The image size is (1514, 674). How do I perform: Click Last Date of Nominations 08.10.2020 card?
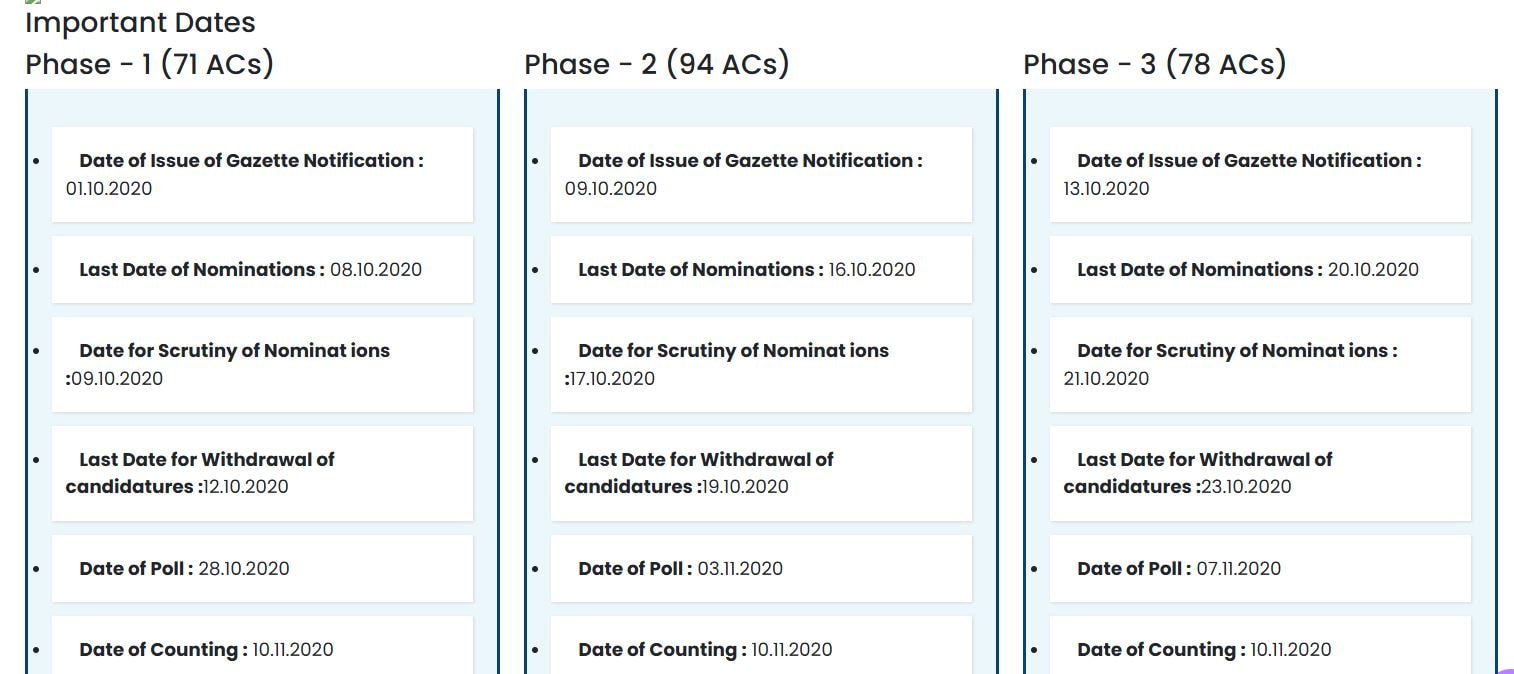point(261,269)
